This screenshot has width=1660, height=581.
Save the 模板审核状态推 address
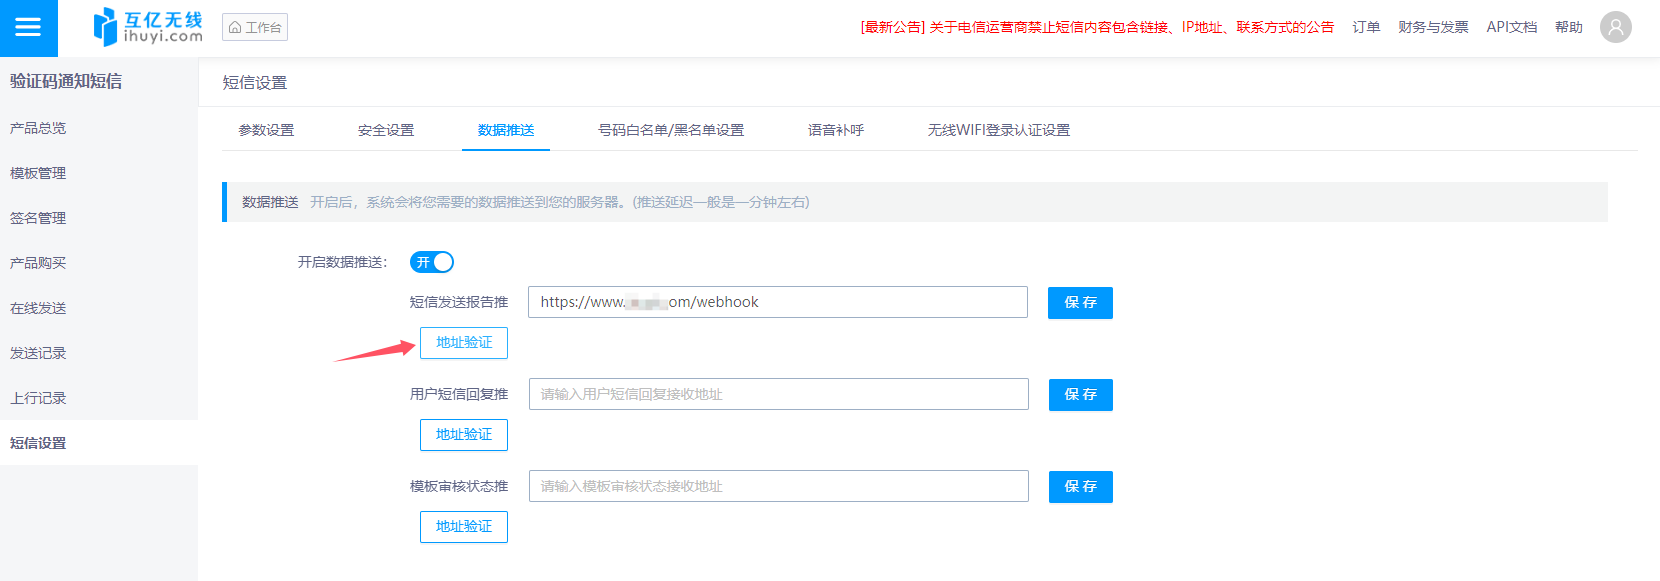pos(1080,487)
